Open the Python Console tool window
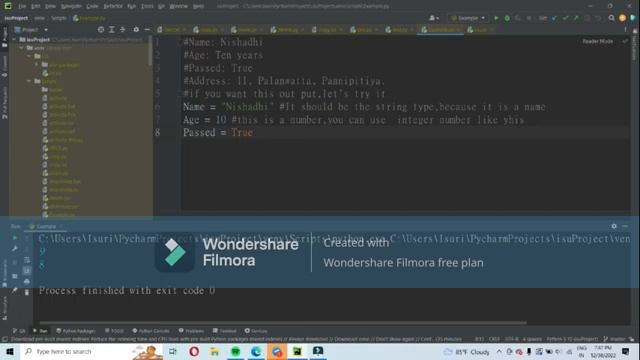The width and height of the screenshot is (640, 360). click(151, 331)
